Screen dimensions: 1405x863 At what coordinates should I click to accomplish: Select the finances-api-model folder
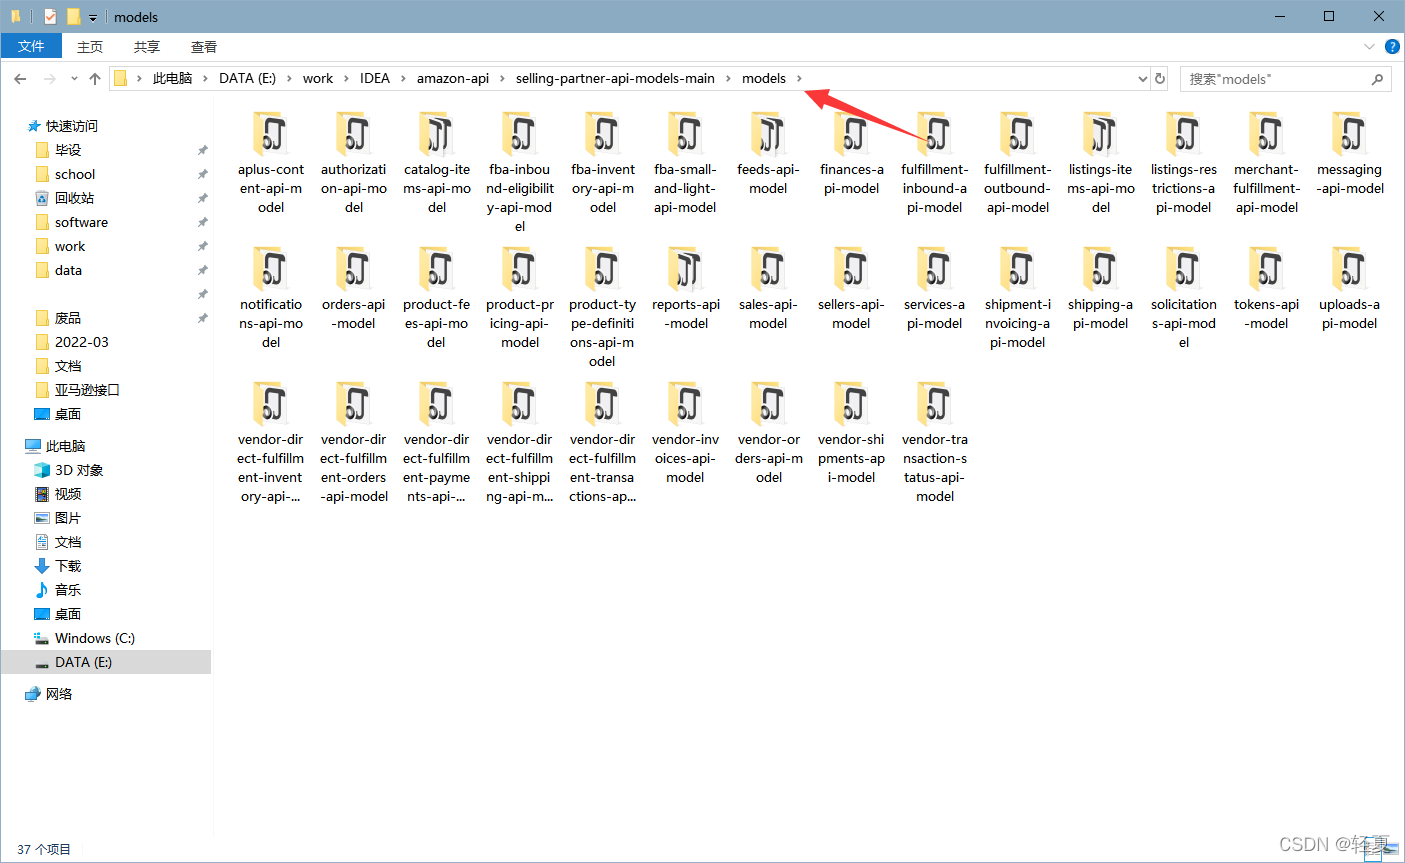click(852, 153)
